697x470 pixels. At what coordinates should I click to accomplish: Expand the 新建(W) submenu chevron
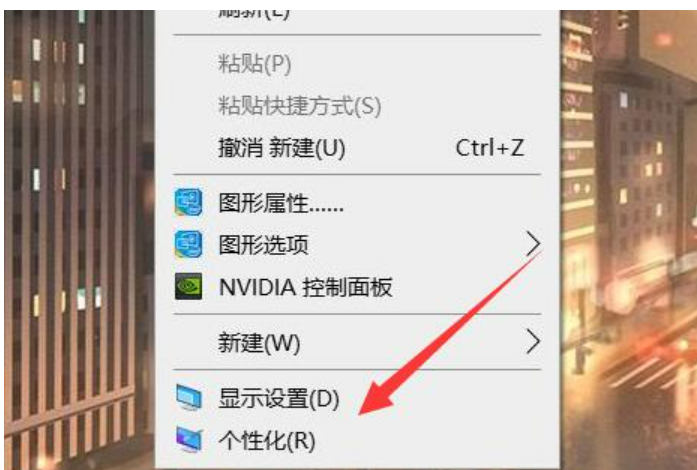pos(533,341)
